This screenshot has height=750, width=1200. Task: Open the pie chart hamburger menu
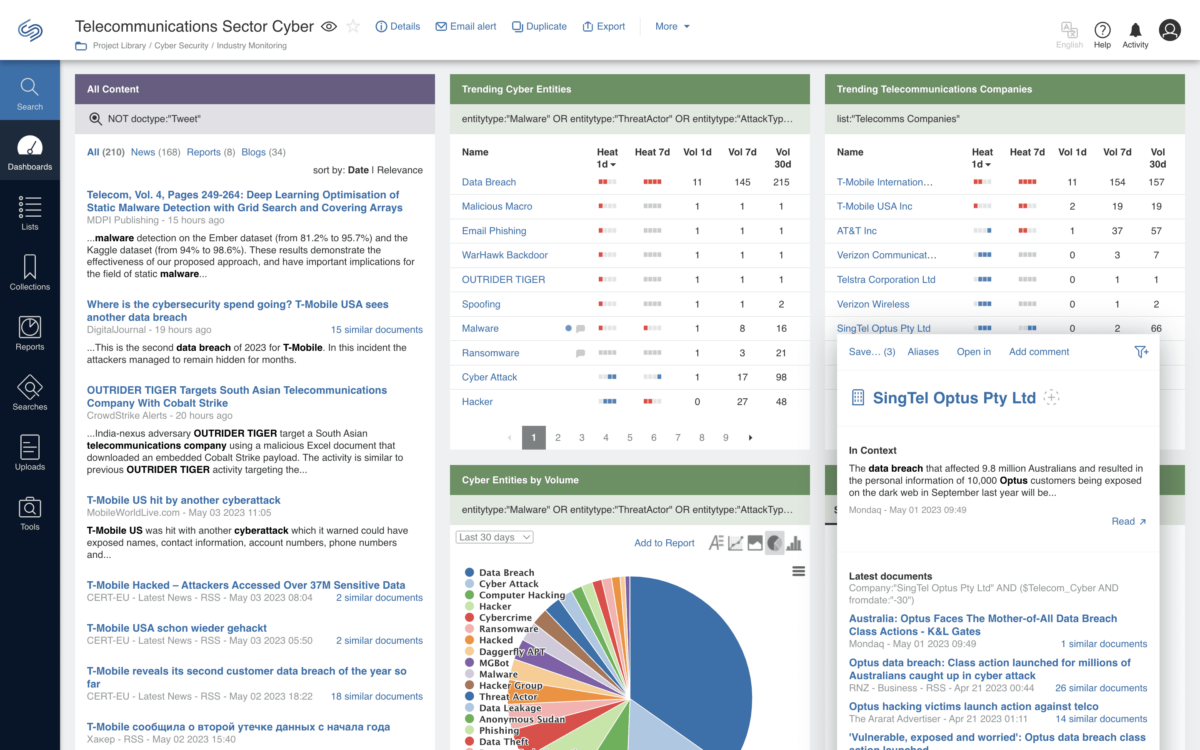(798, 571)
